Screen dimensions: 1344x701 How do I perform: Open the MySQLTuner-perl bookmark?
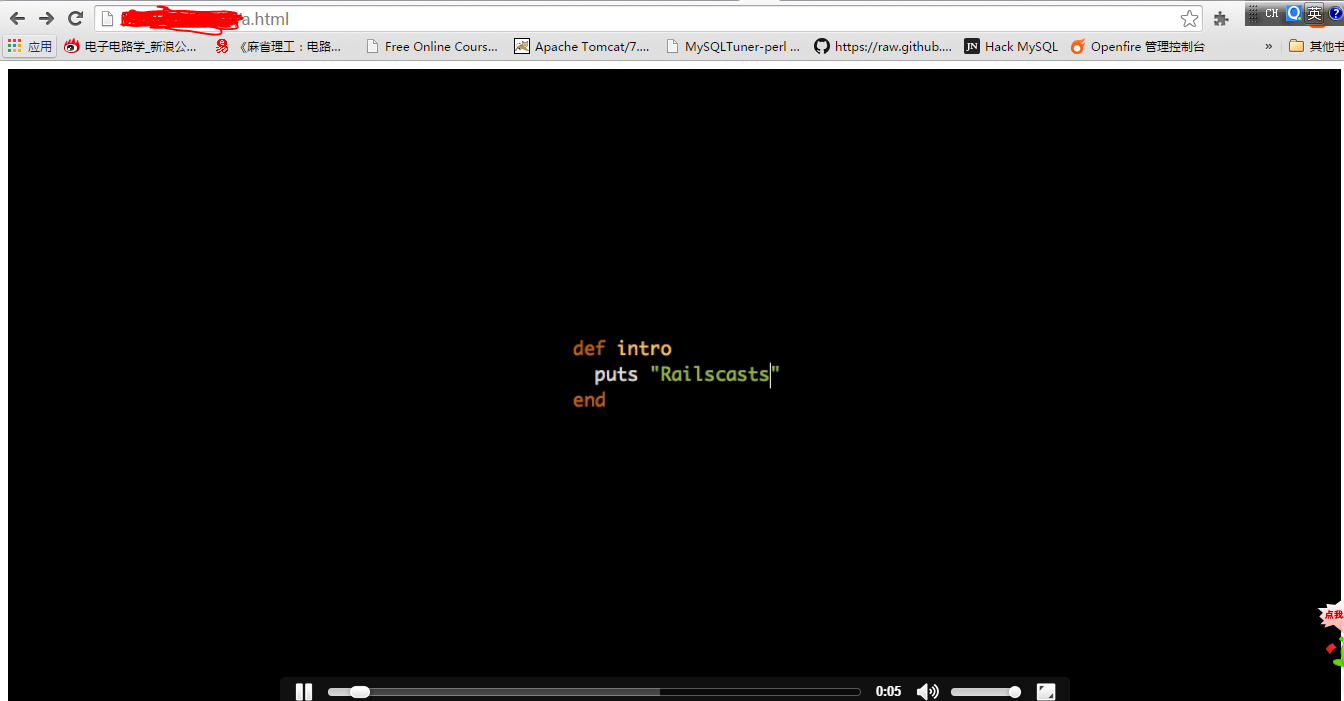pos(734,45)
